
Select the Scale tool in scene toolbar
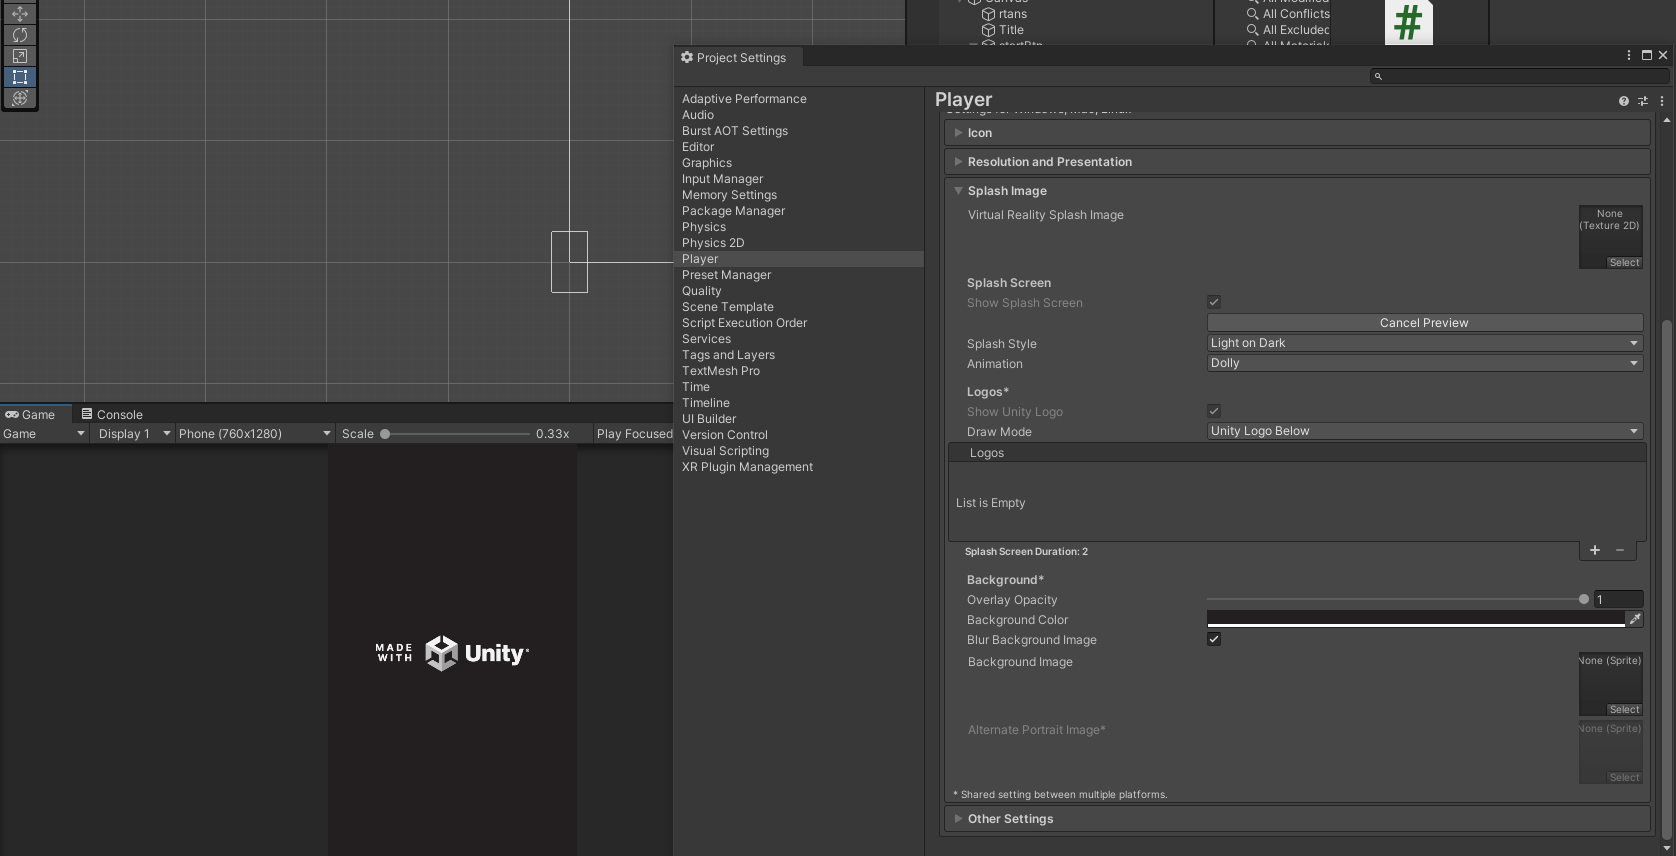point(19,56)
